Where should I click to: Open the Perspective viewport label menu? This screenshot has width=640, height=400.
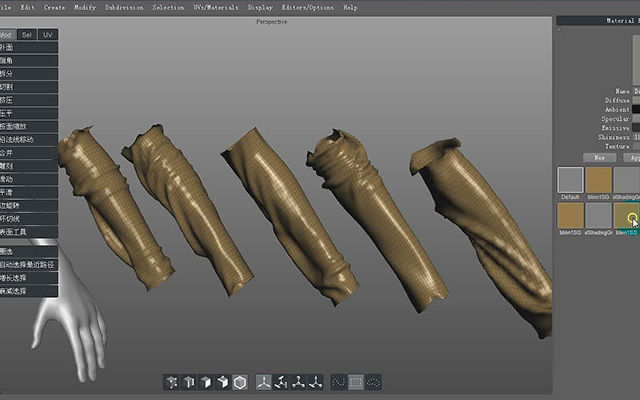pos(271,22)
